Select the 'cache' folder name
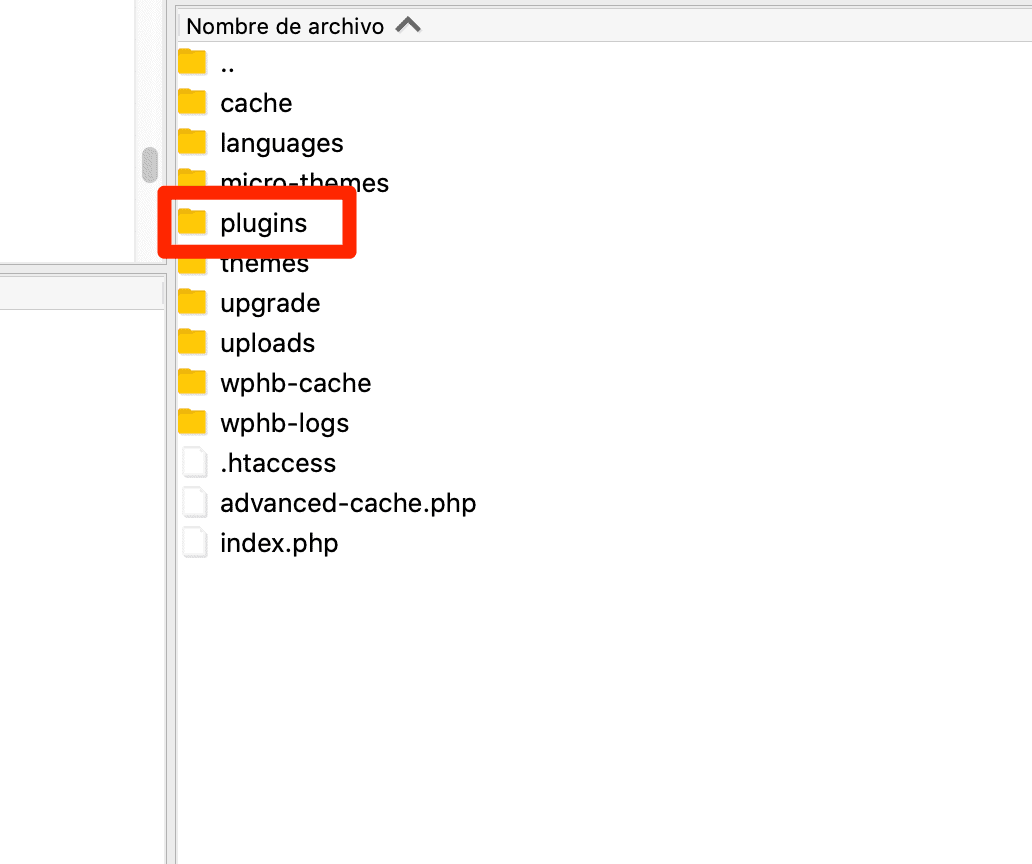The height and width of the screenshot is (864, 1032). pyautogui.click(x=256, y=103)
